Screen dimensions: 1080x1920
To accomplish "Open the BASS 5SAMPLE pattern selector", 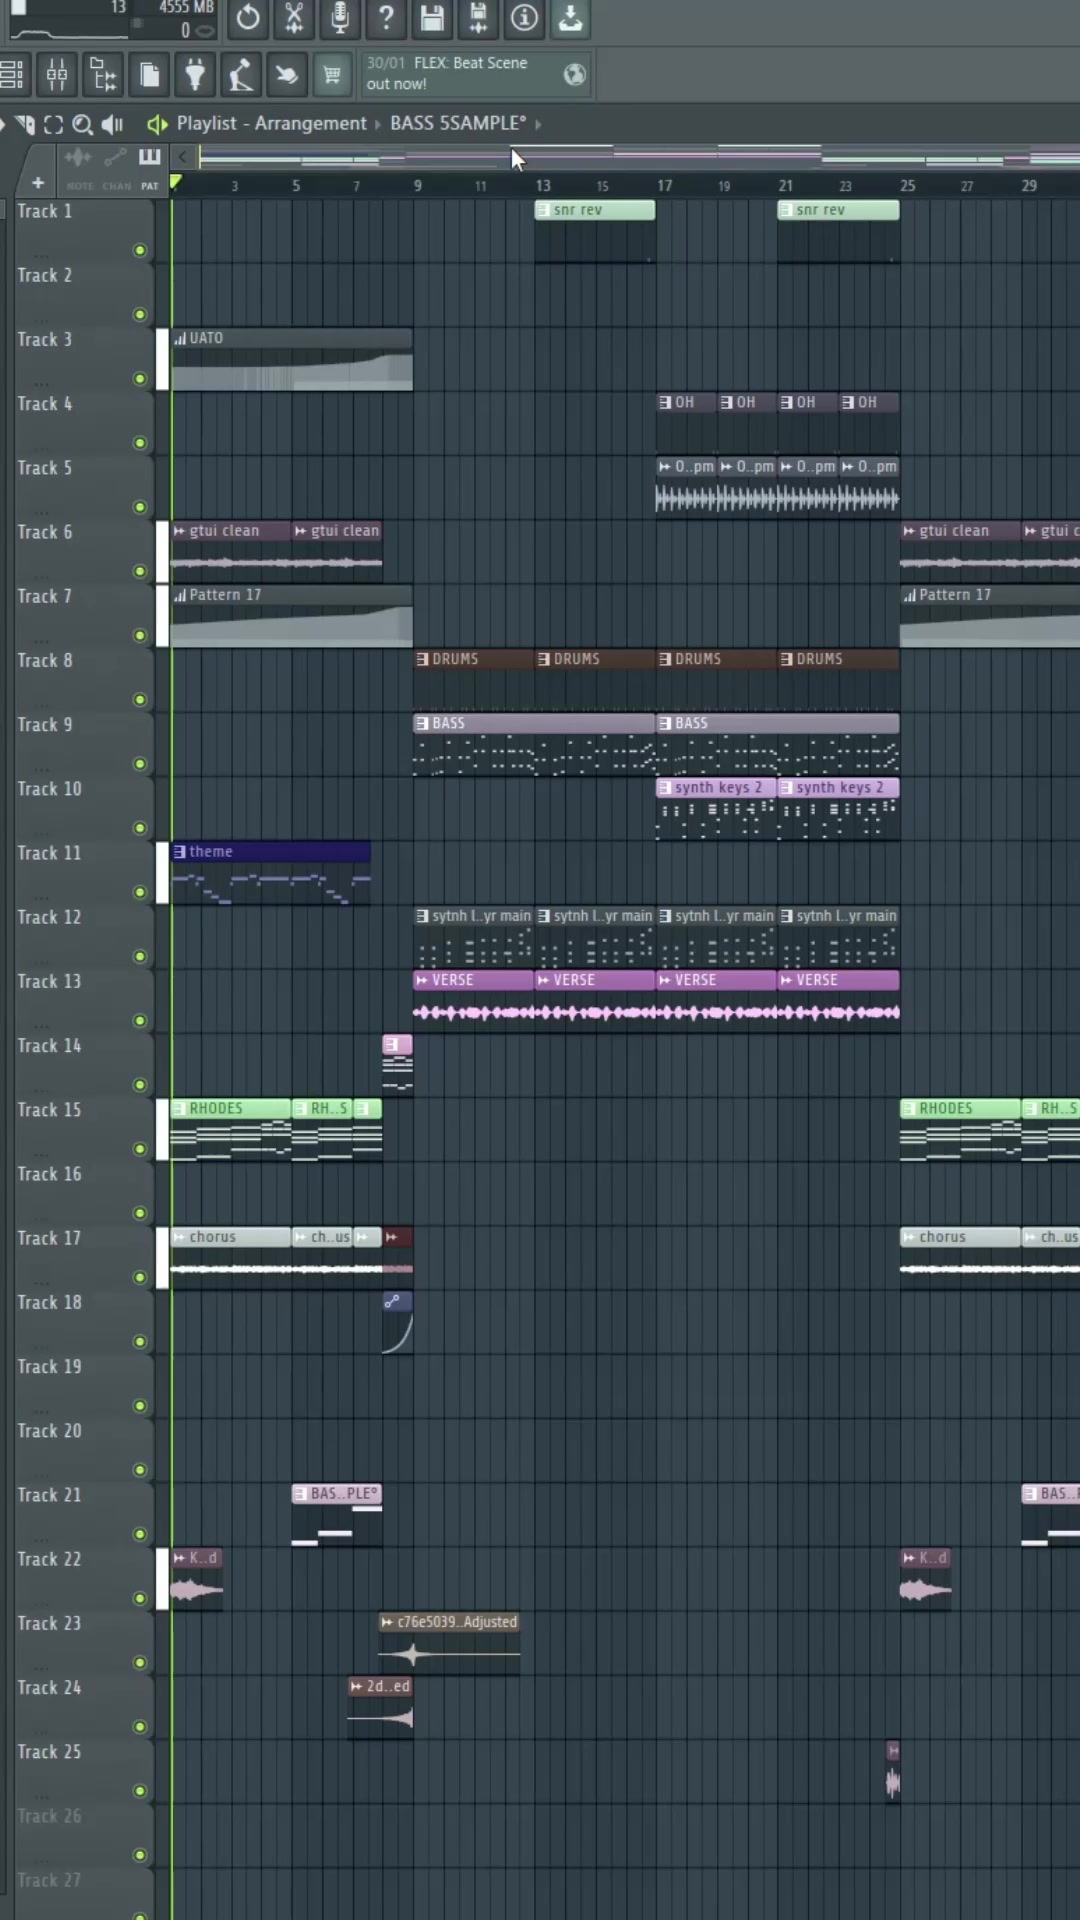I will click(458, 123).
